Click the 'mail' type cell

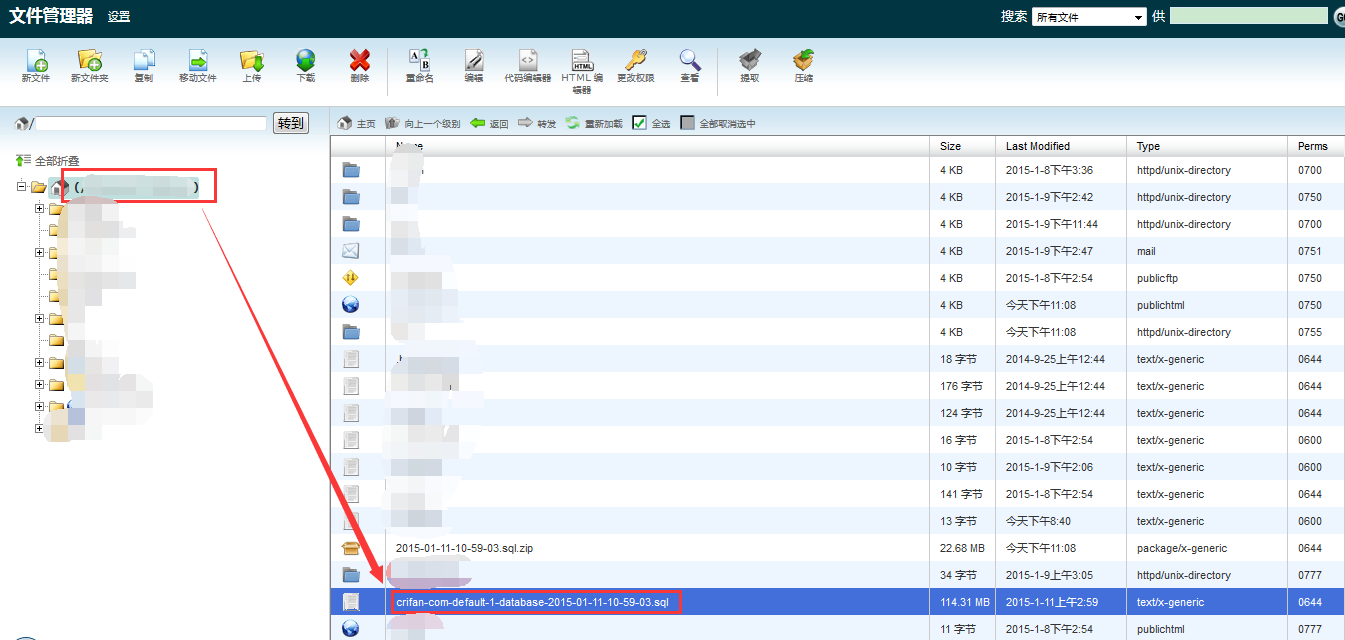pos(1146,251)
